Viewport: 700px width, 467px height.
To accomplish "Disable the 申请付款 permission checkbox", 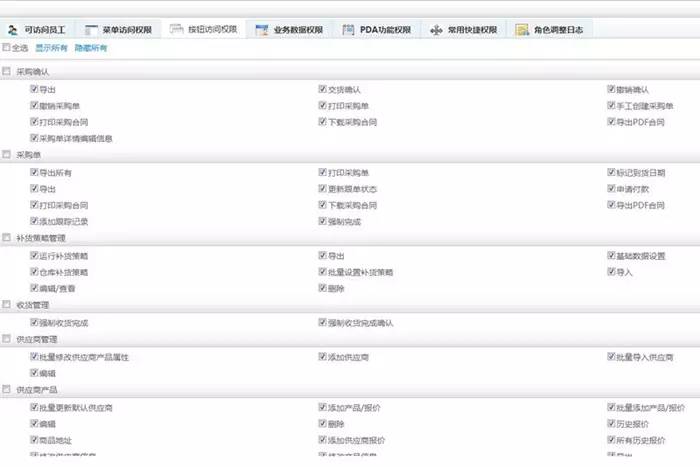I will (x=610, y=189).
